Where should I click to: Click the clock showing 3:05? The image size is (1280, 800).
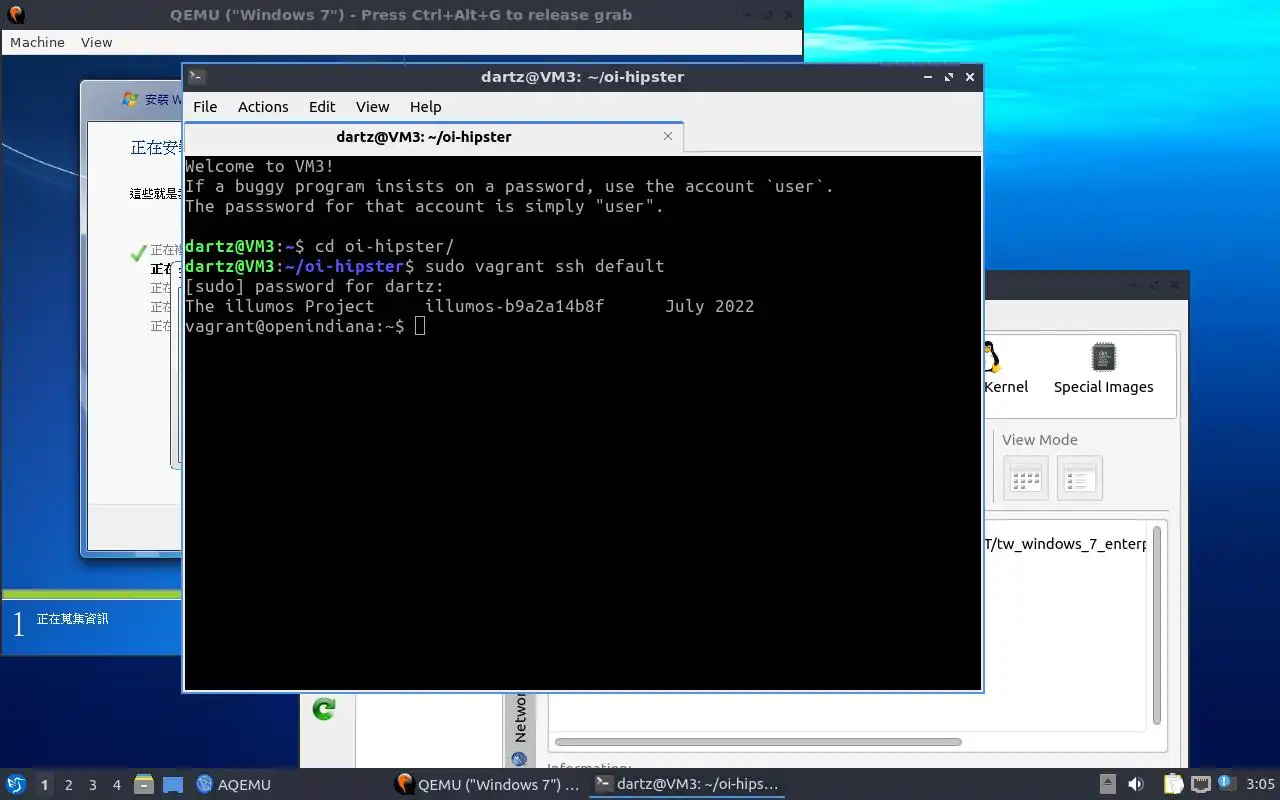[x=1260, y=784]
